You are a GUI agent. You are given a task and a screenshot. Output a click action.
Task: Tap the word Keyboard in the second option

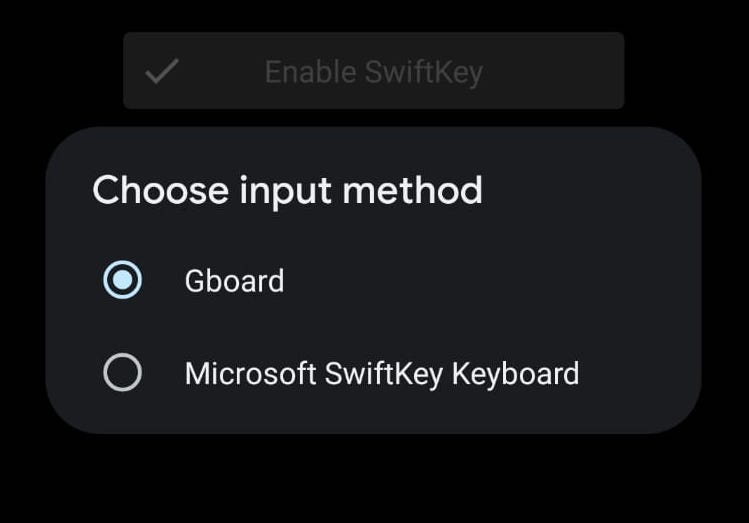(515, 374)
